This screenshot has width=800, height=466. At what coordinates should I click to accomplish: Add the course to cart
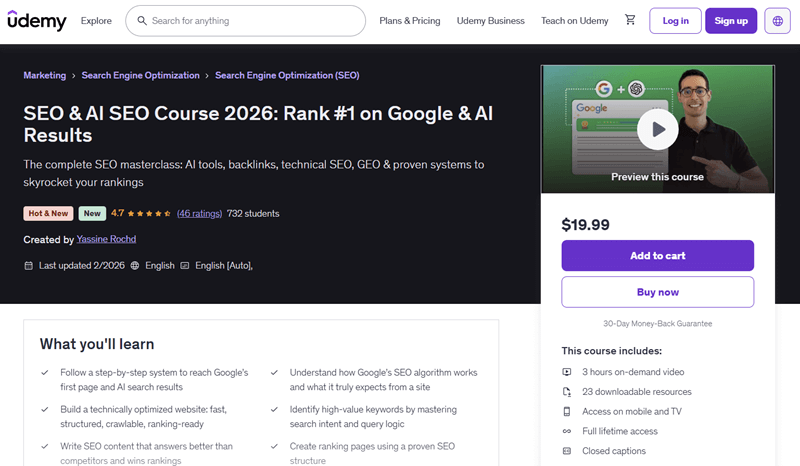tap(658, 256)
